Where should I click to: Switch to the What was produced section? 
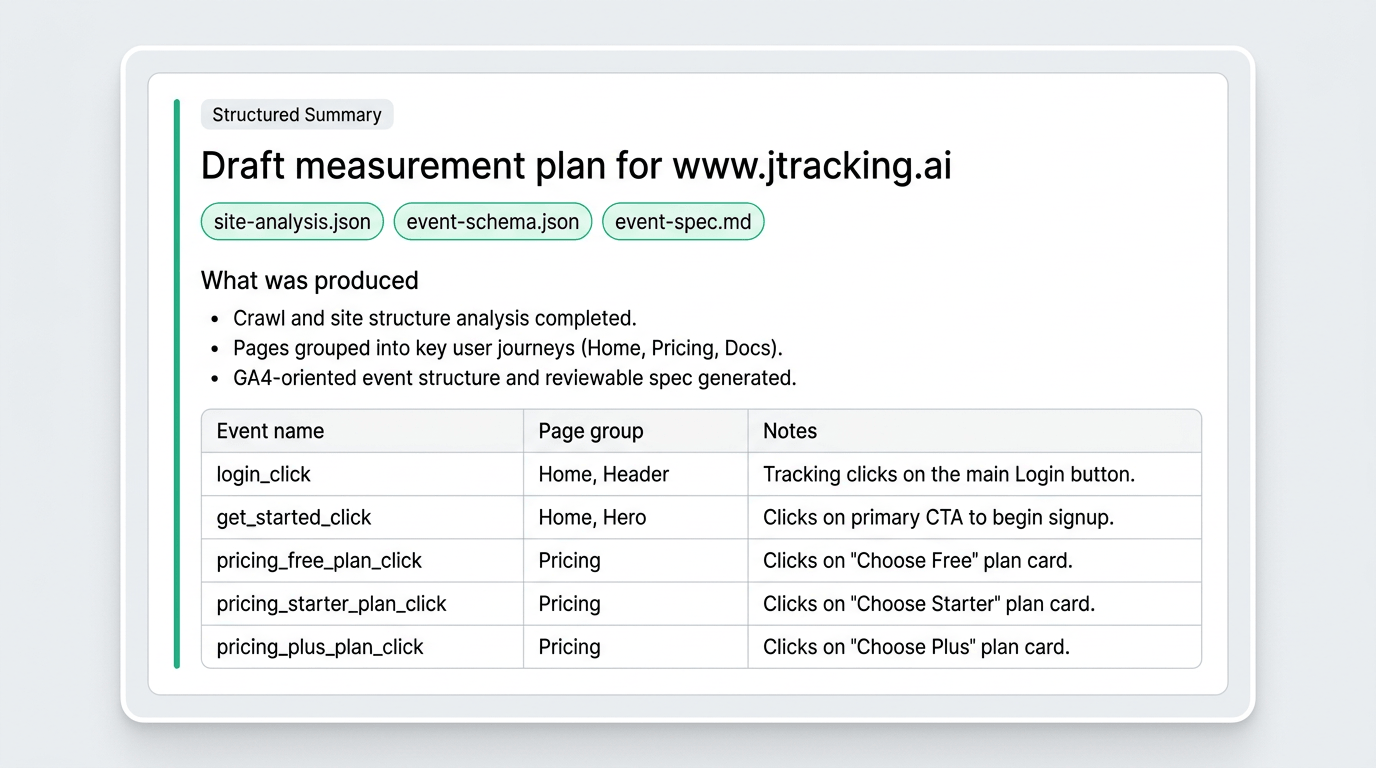(x=309, y=281)
